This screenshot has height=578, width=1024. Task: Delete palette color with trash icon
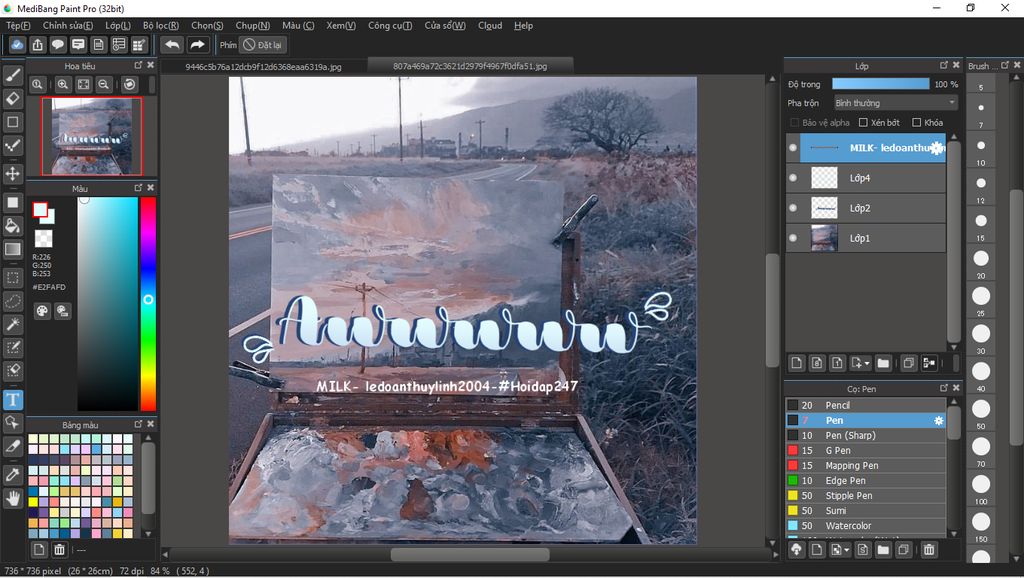[59, 549]
